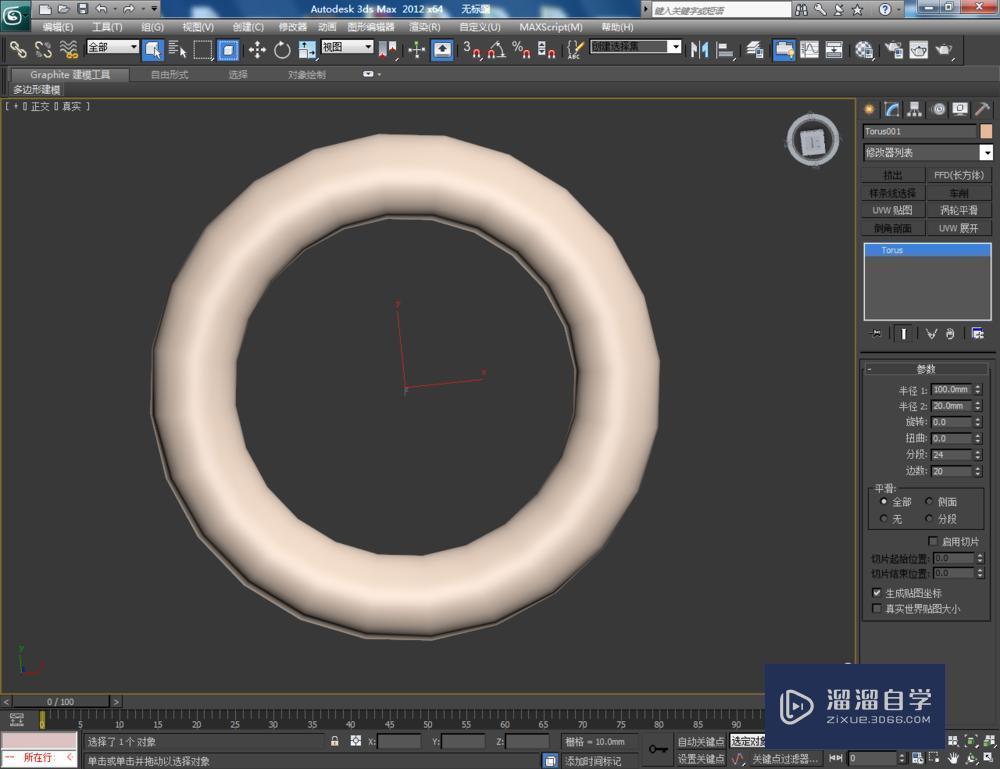
Task: Click the object color swatch beside Torus001
Action: 984,131
